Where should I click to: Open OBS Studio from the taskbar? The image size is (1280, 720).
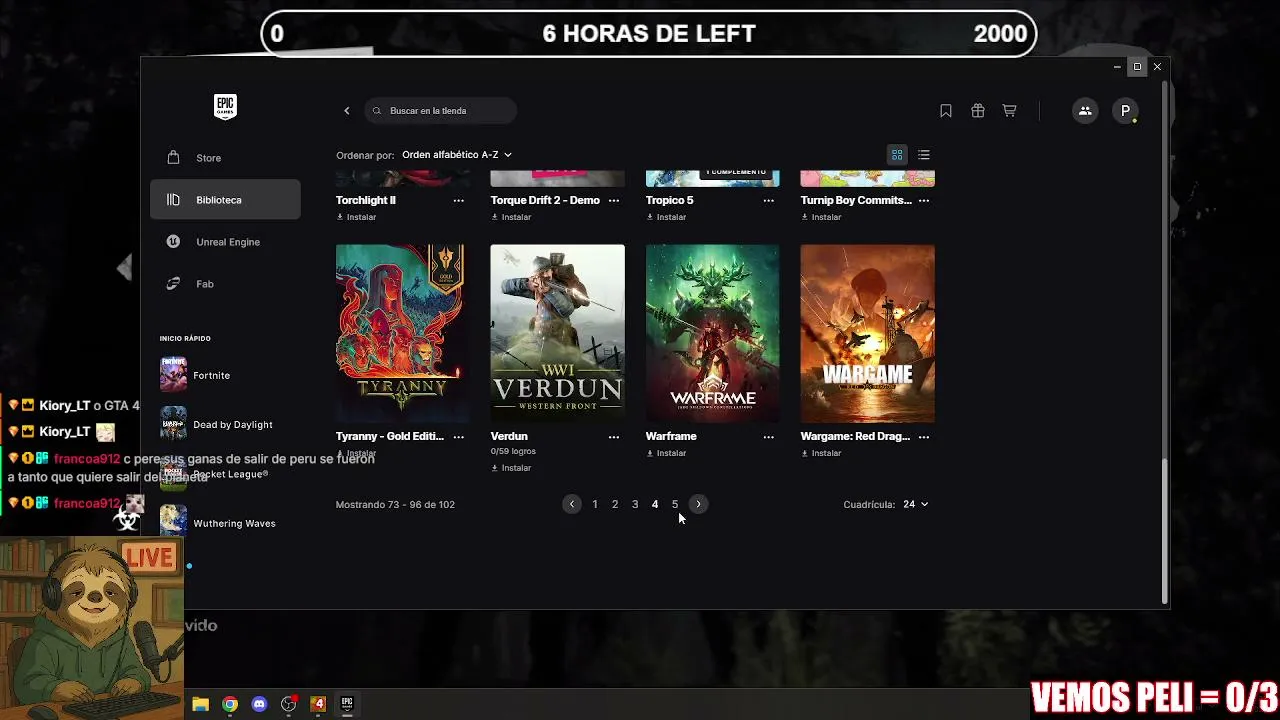289,704
